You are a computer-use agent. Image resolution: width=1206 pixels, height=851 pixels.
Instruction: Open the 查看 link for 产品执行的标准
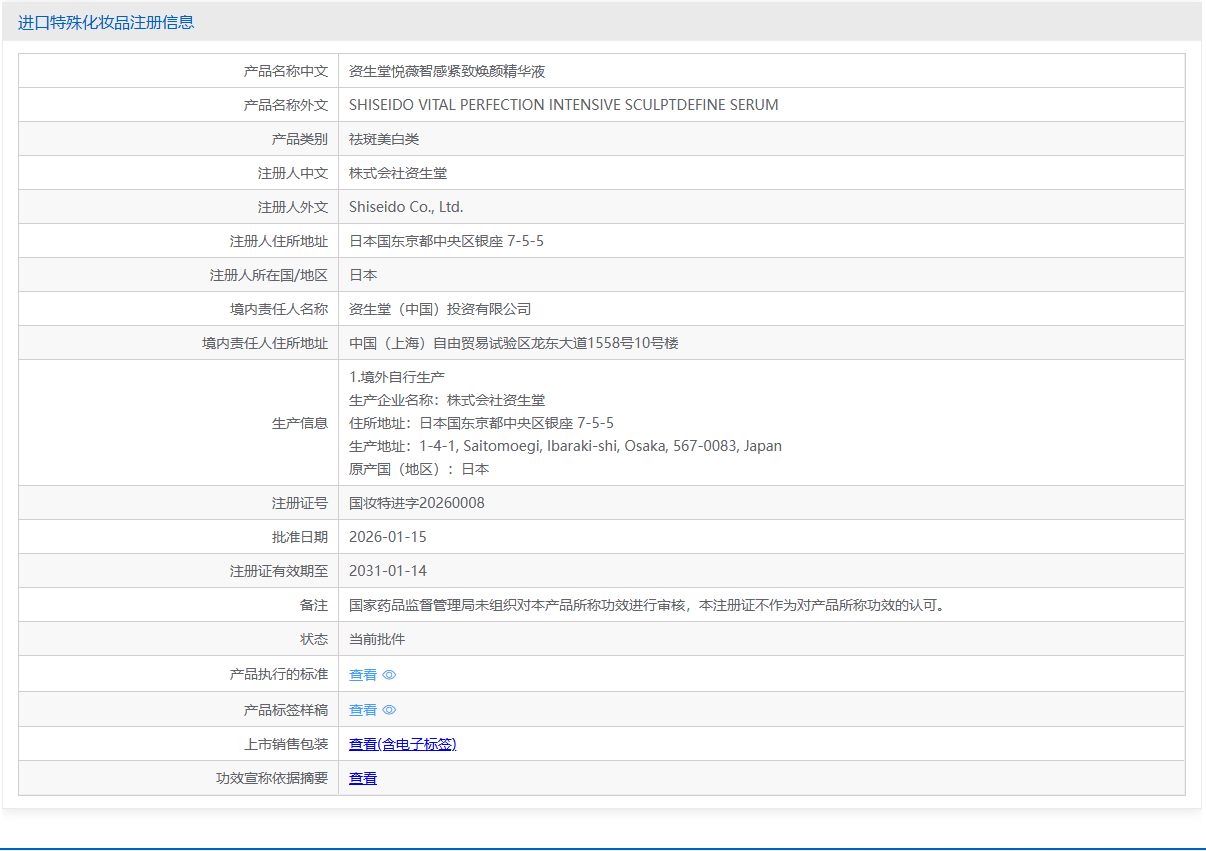[x=363, y=675]
